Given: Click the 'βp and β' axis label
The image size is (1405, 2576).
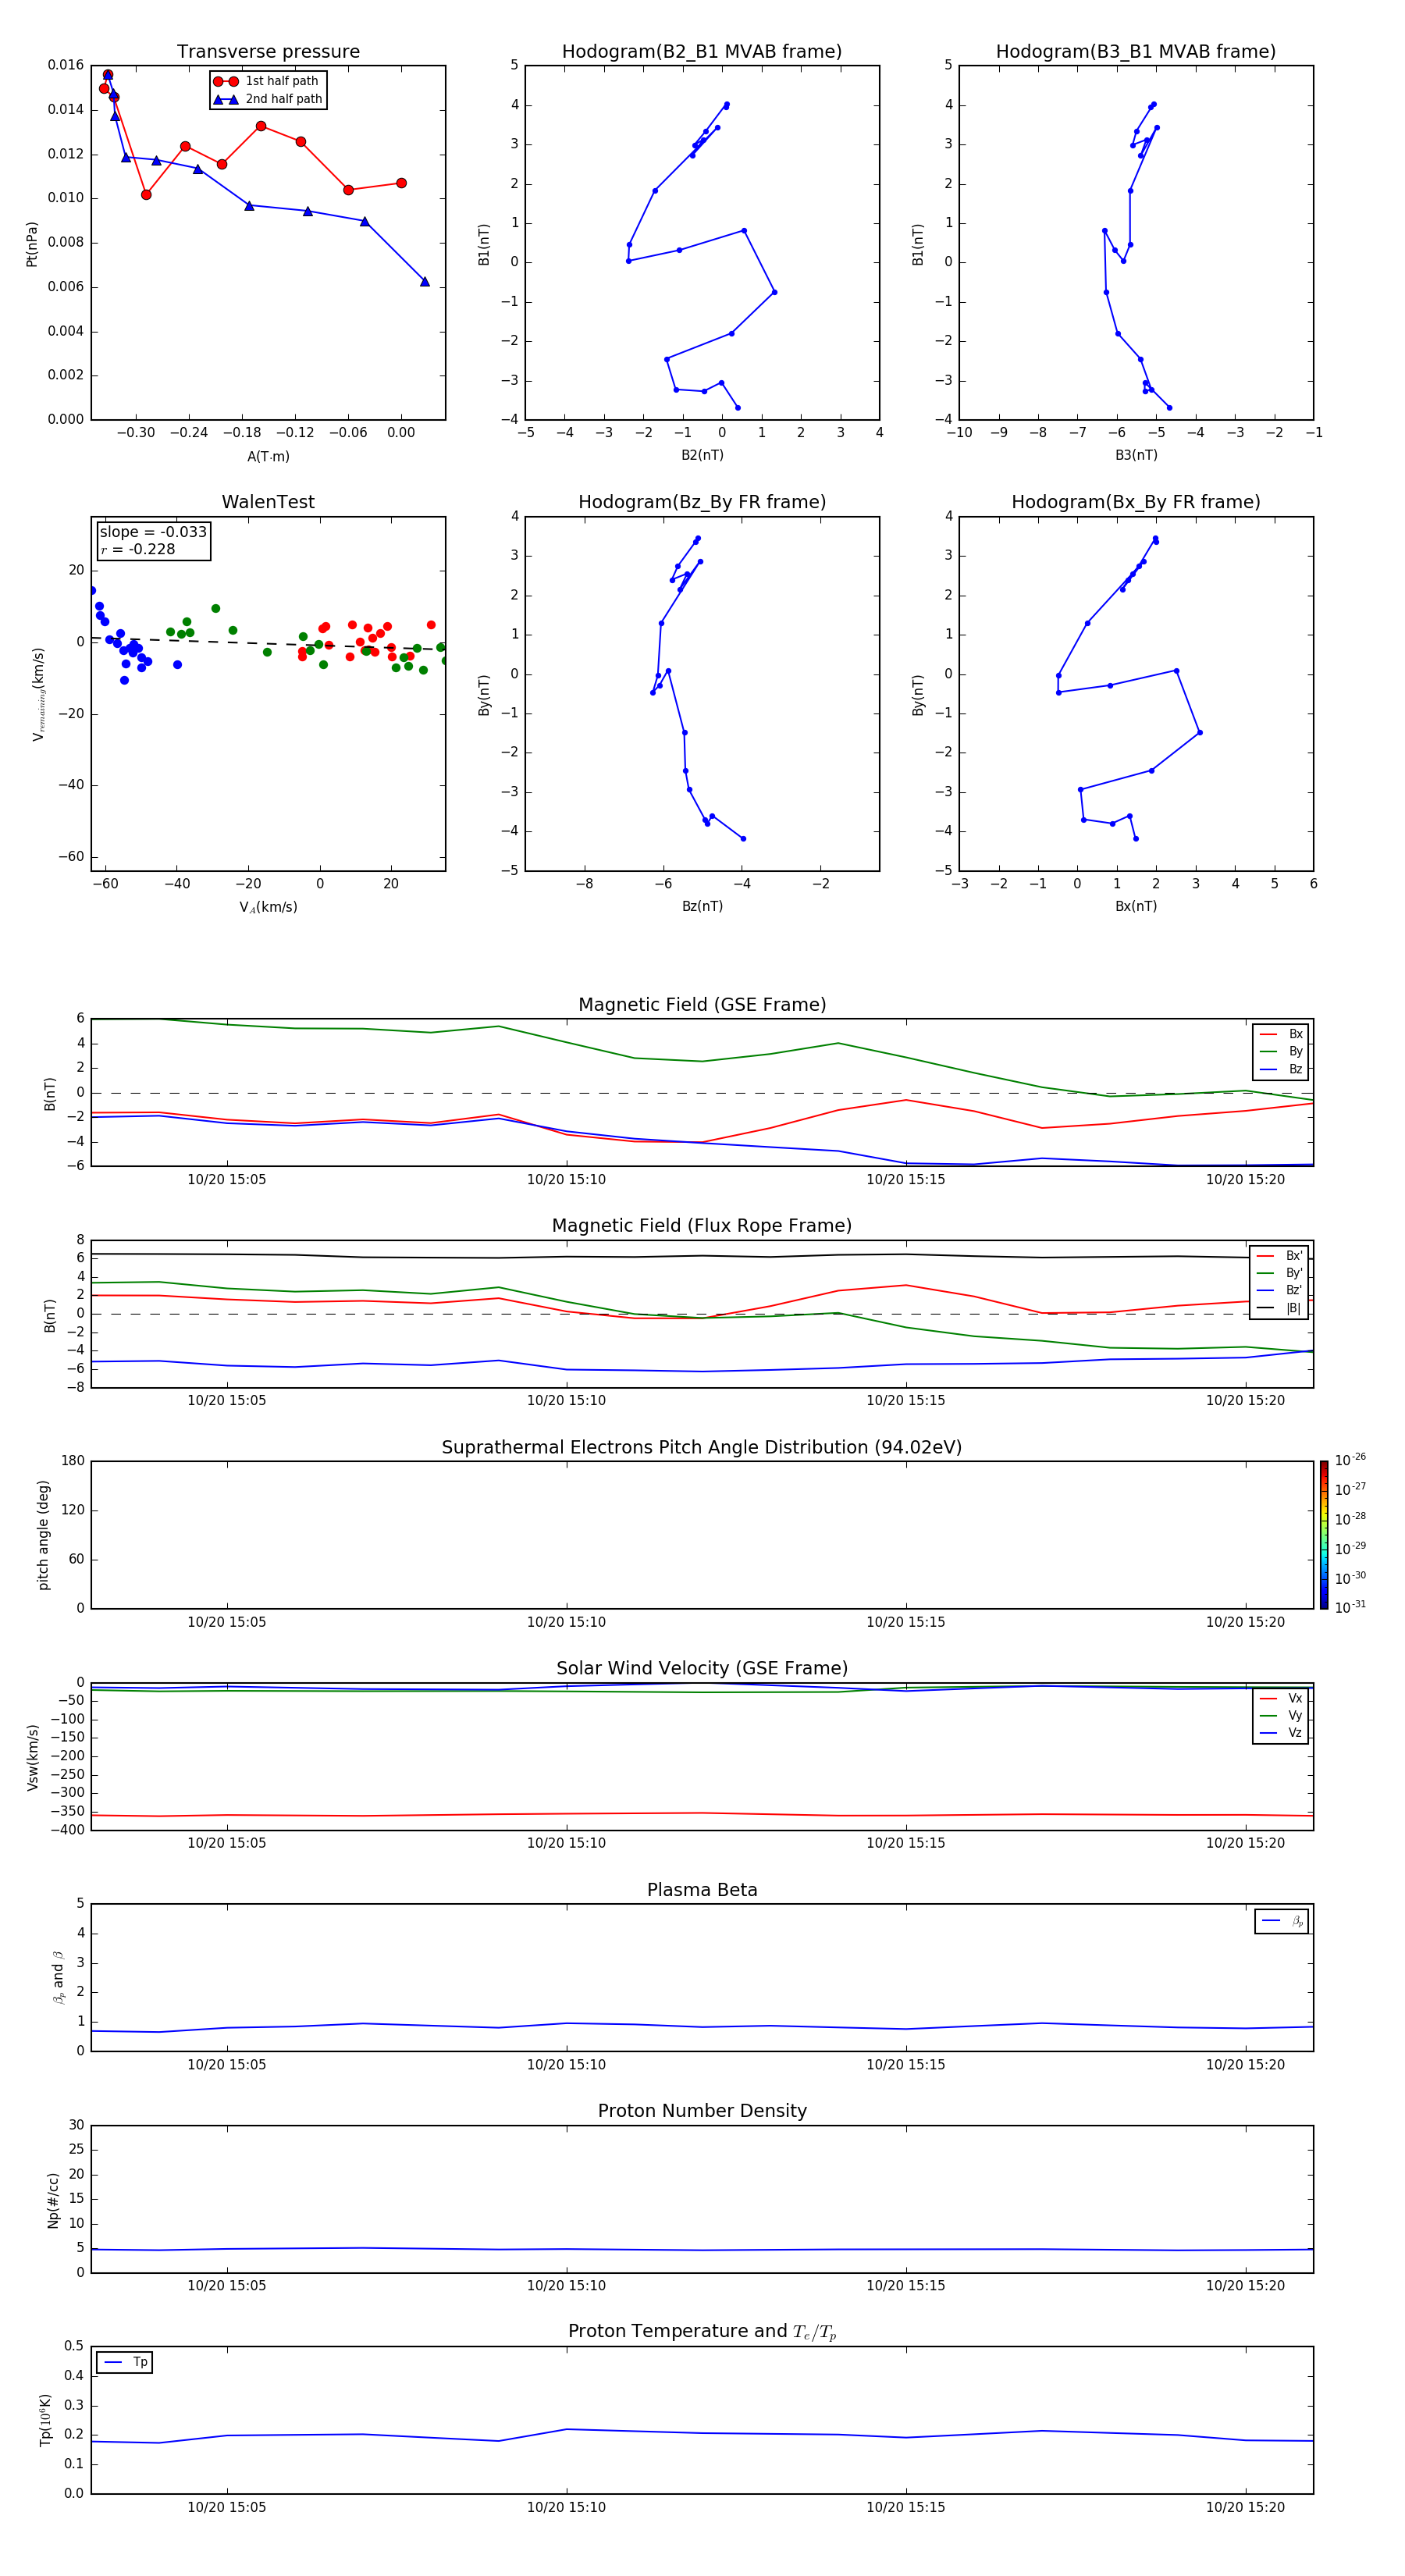Looking at the screenshot, I should (58, 1977).
